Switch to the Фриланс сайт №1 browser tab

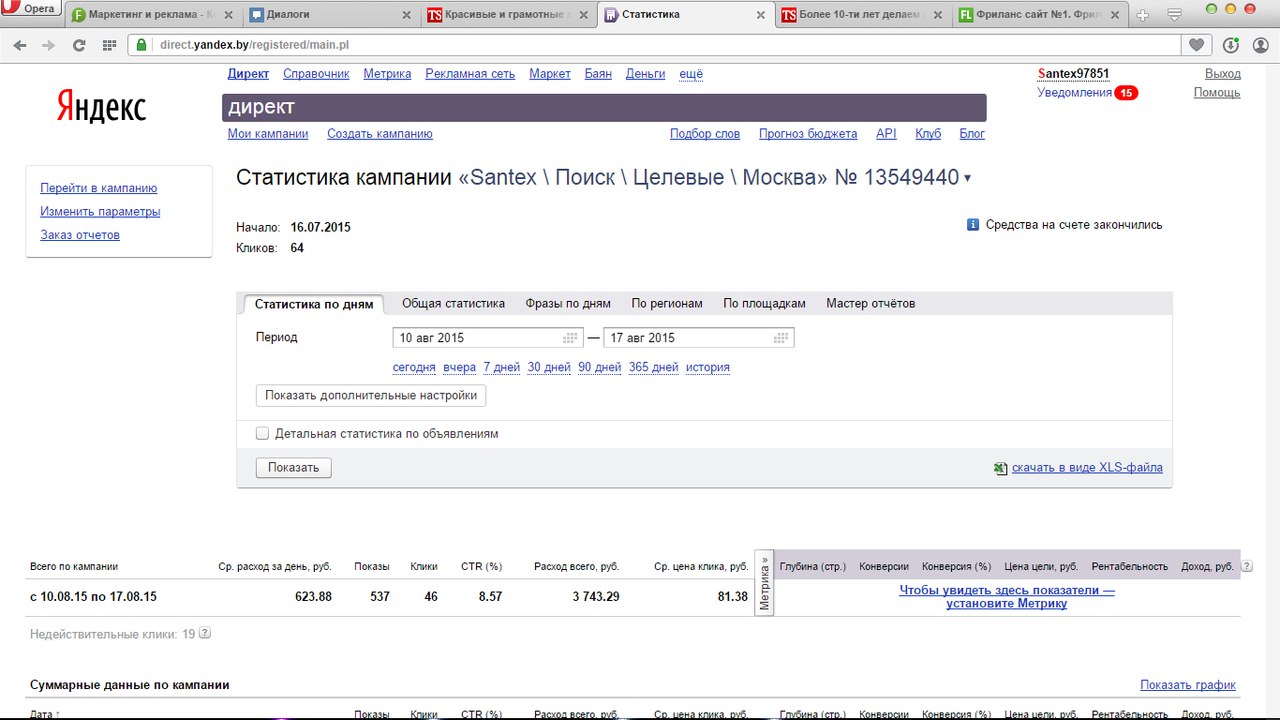pos(1040,15)
